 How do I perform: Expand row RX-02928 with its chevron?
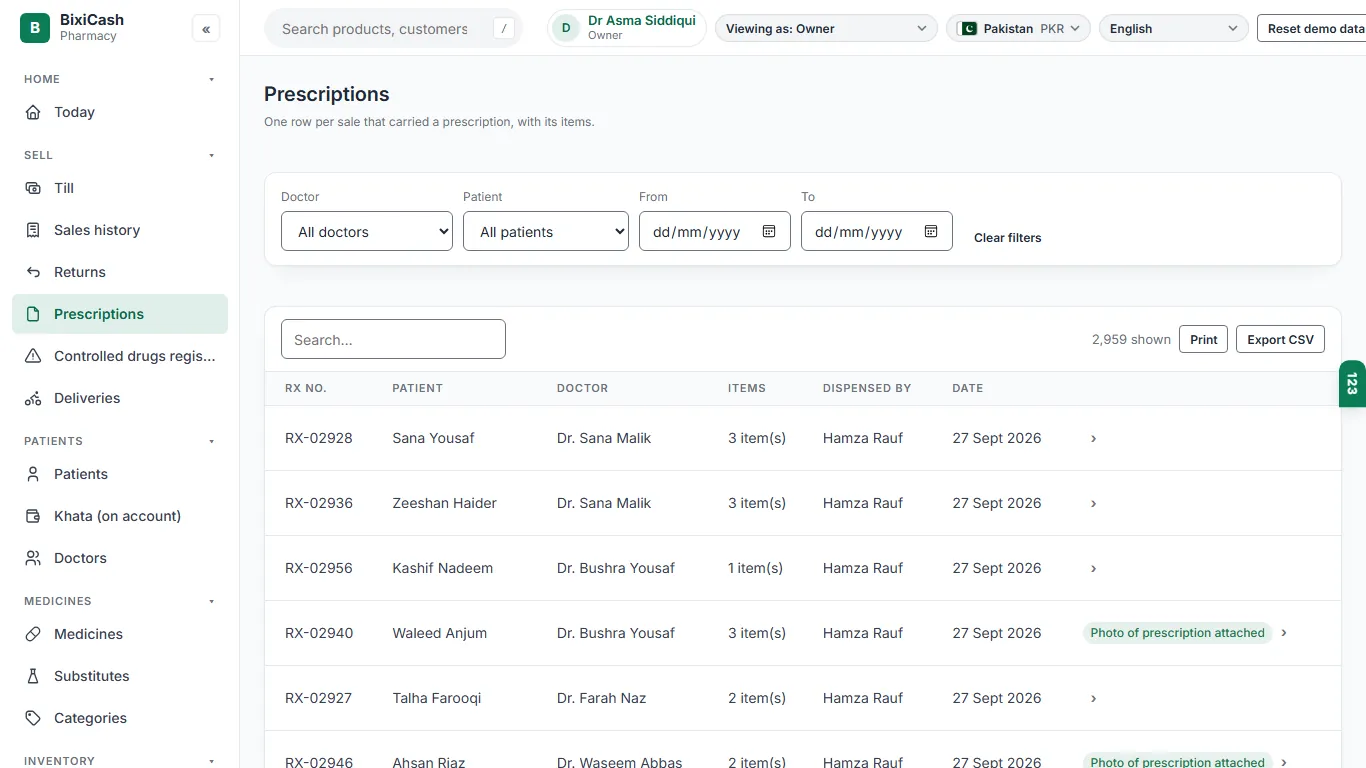(x=1094, y=438)
